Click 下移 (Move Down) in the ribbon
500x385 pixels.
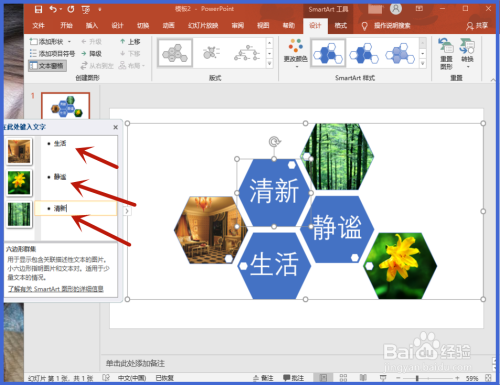coord(130,54)
